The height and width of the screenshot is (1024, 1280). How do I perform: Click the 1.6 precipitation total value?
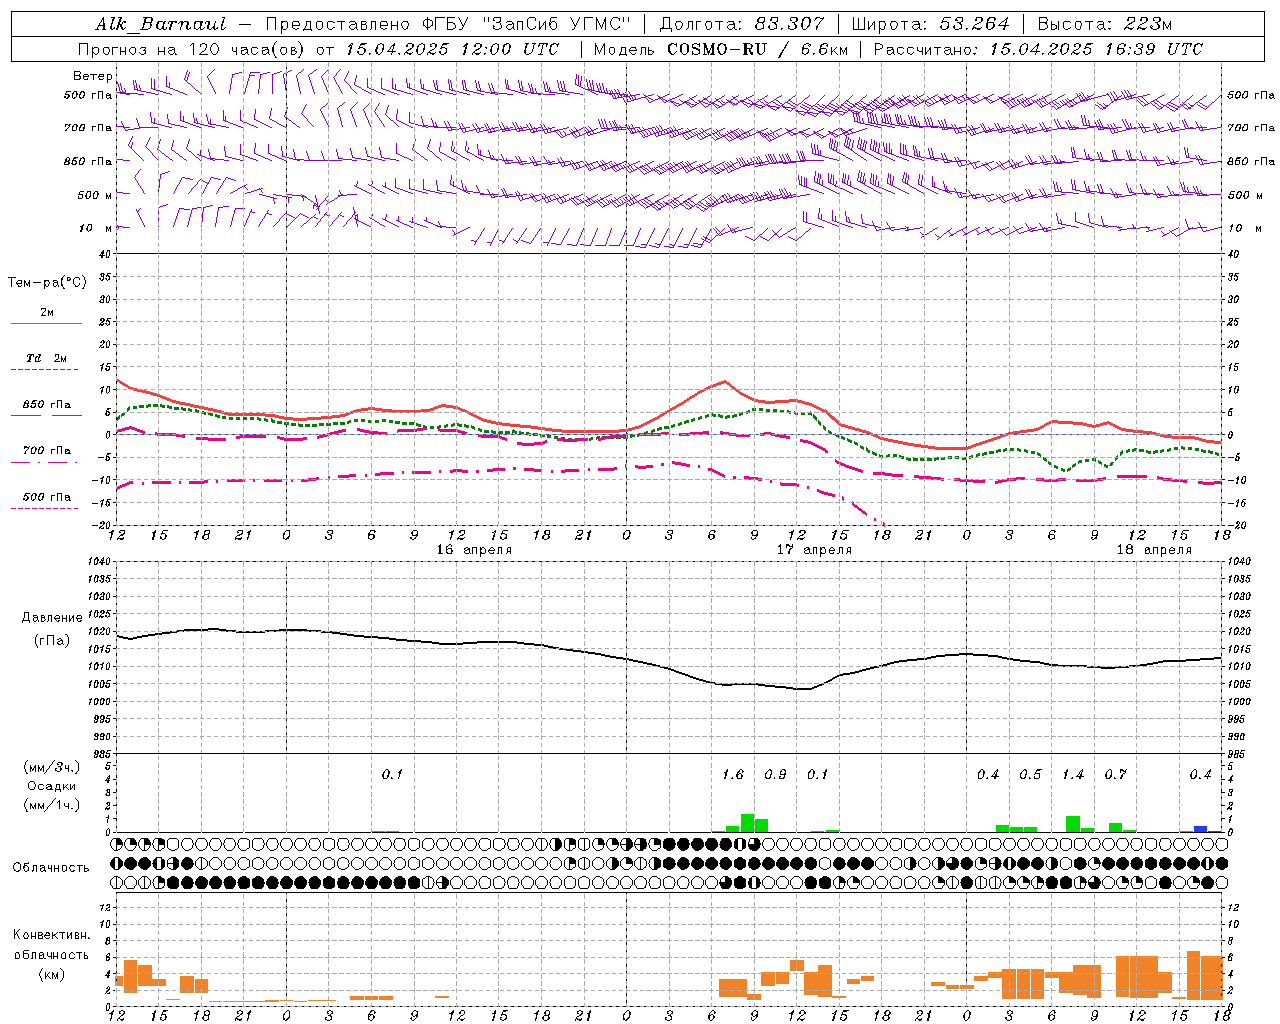click(733, 775)
